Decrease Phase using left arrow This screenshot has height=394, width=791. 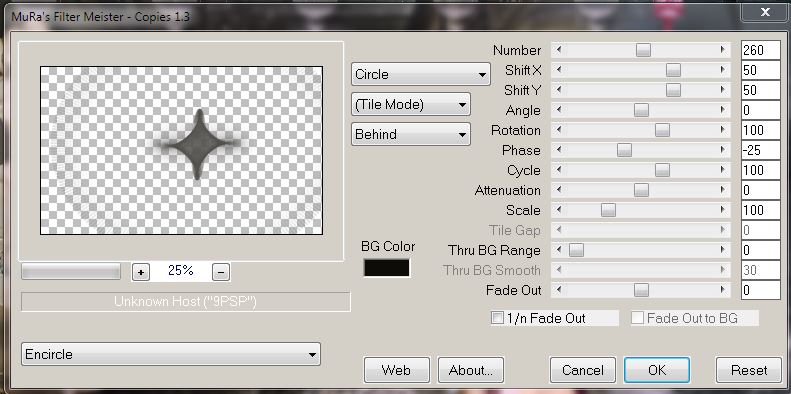pos(559,150)
